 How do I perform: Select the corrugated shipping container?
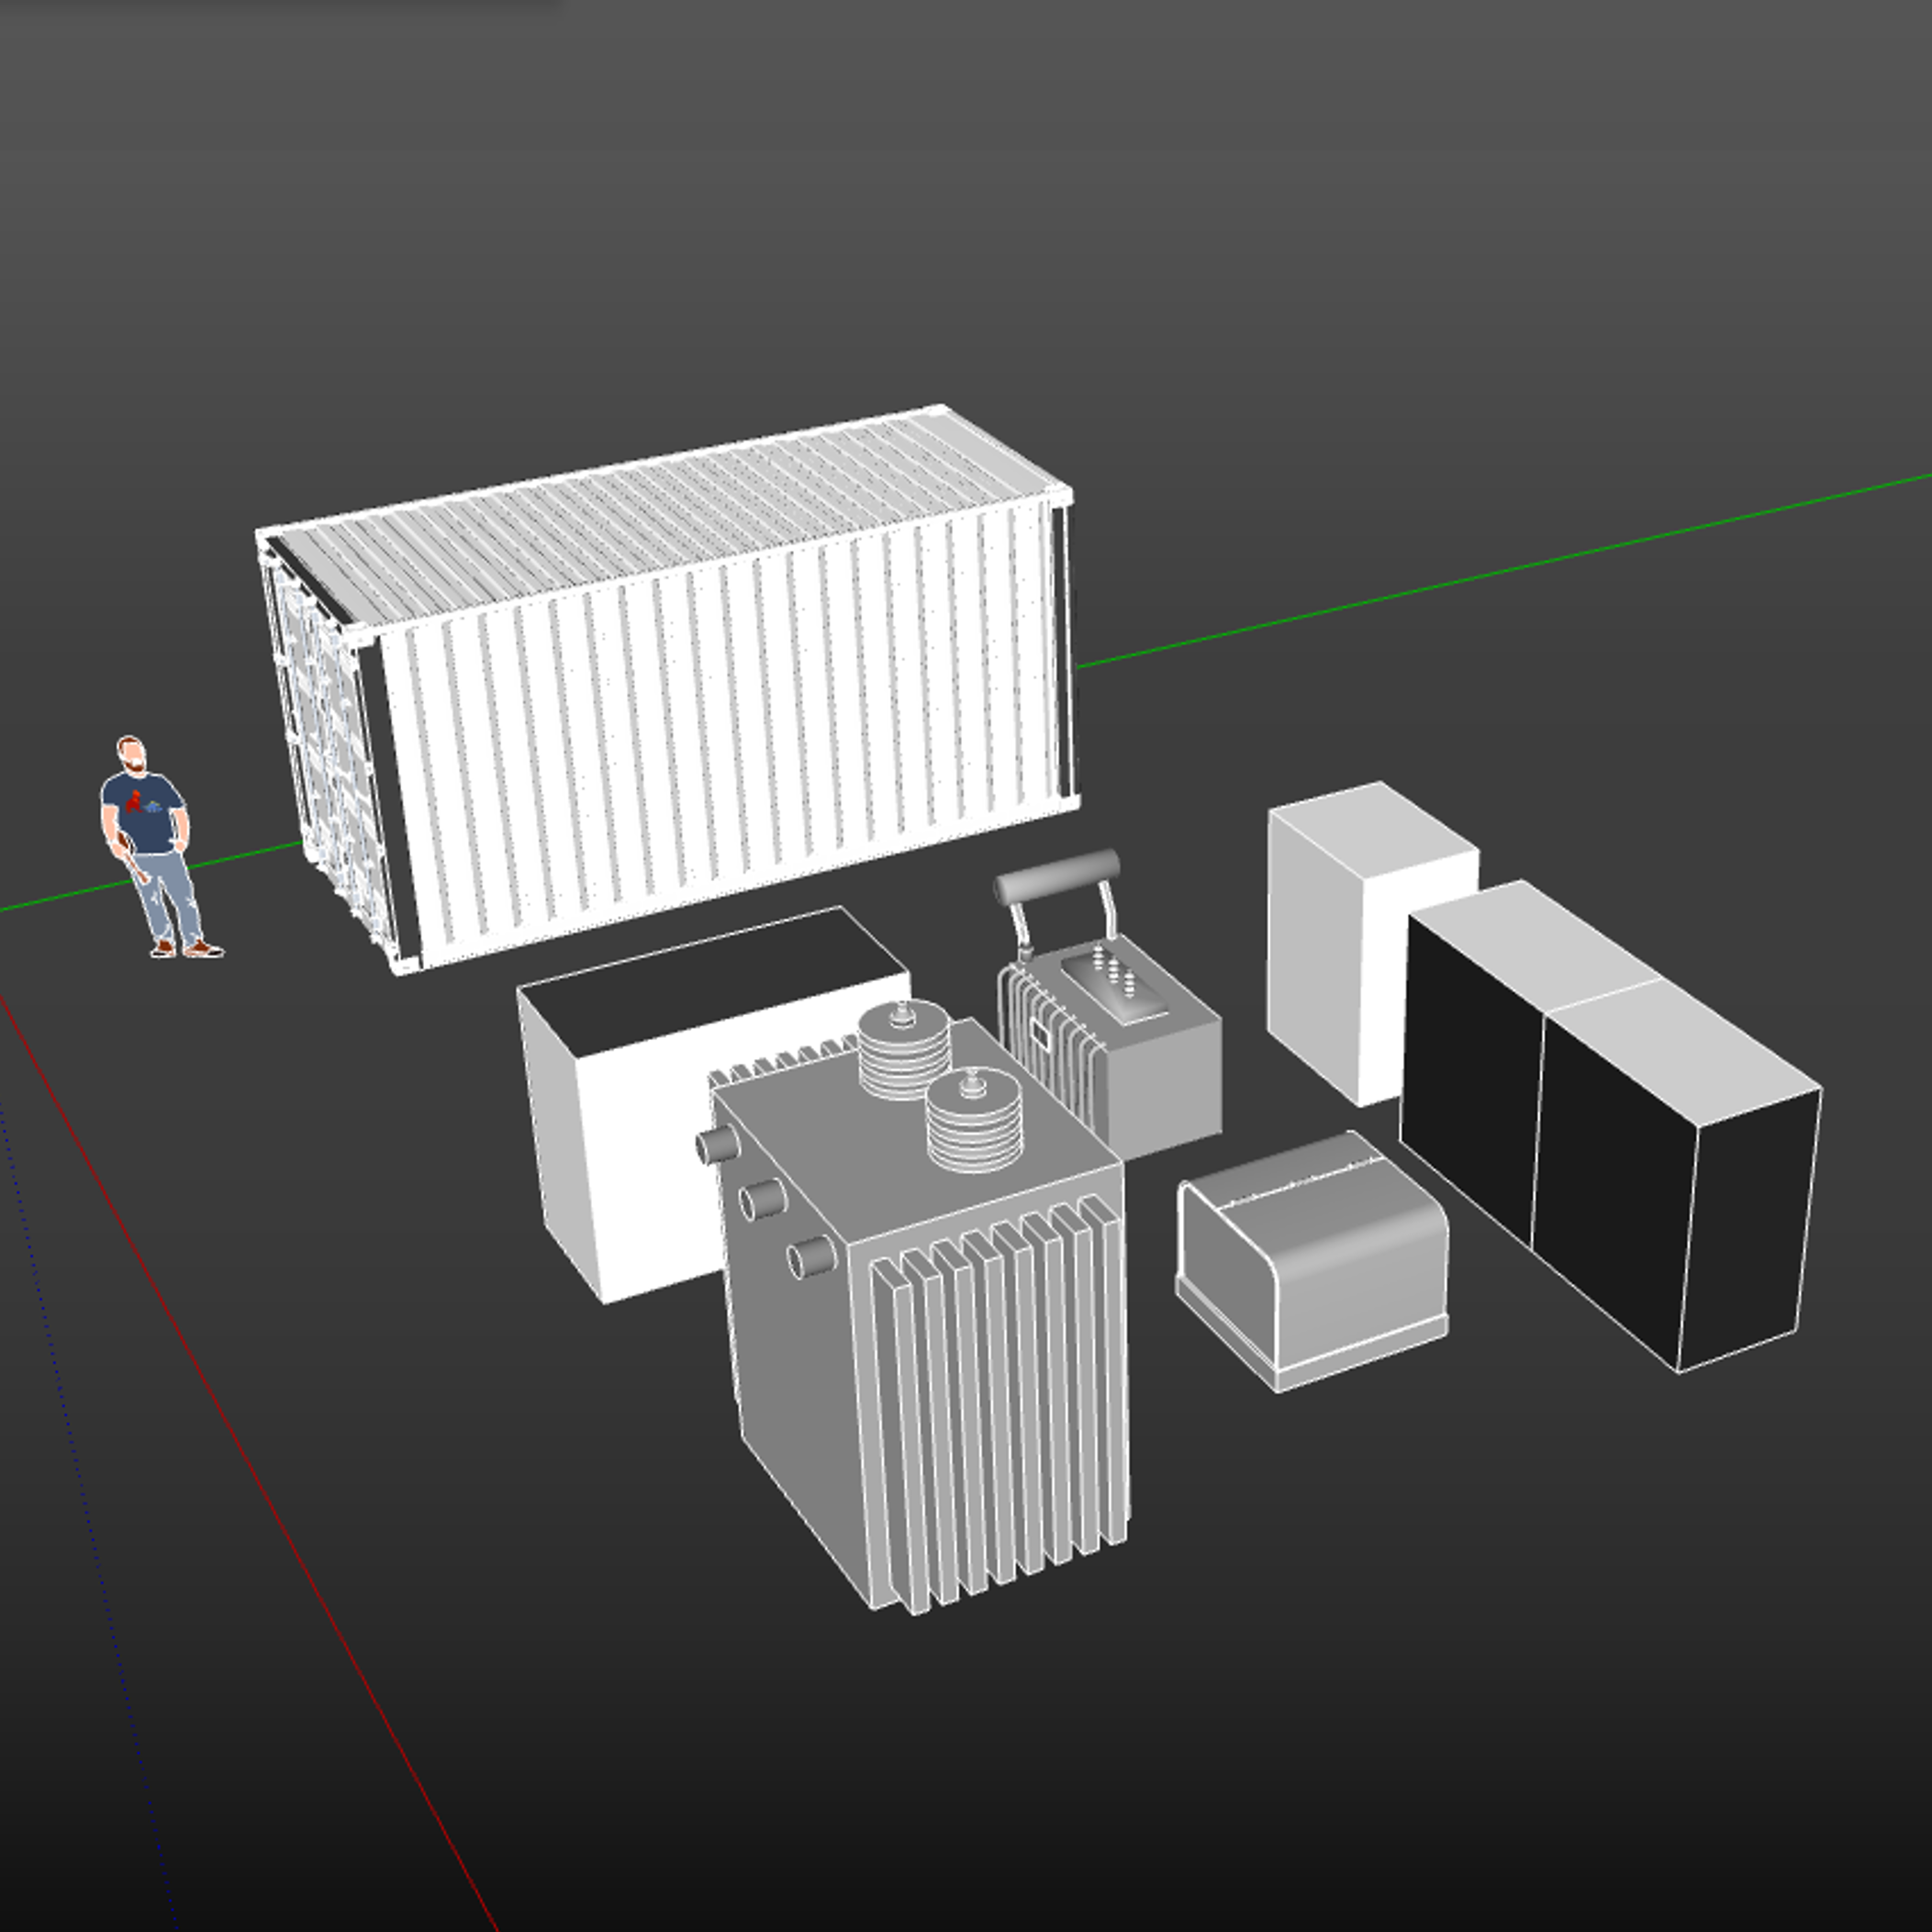(x=667, y=688)
